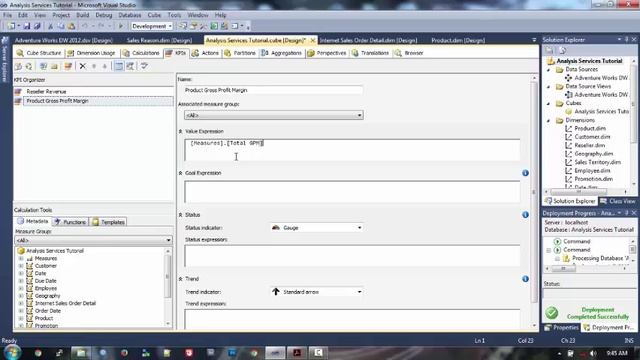
Task: Expand the Customer node in metadata tree
Action: coord(21,266)
